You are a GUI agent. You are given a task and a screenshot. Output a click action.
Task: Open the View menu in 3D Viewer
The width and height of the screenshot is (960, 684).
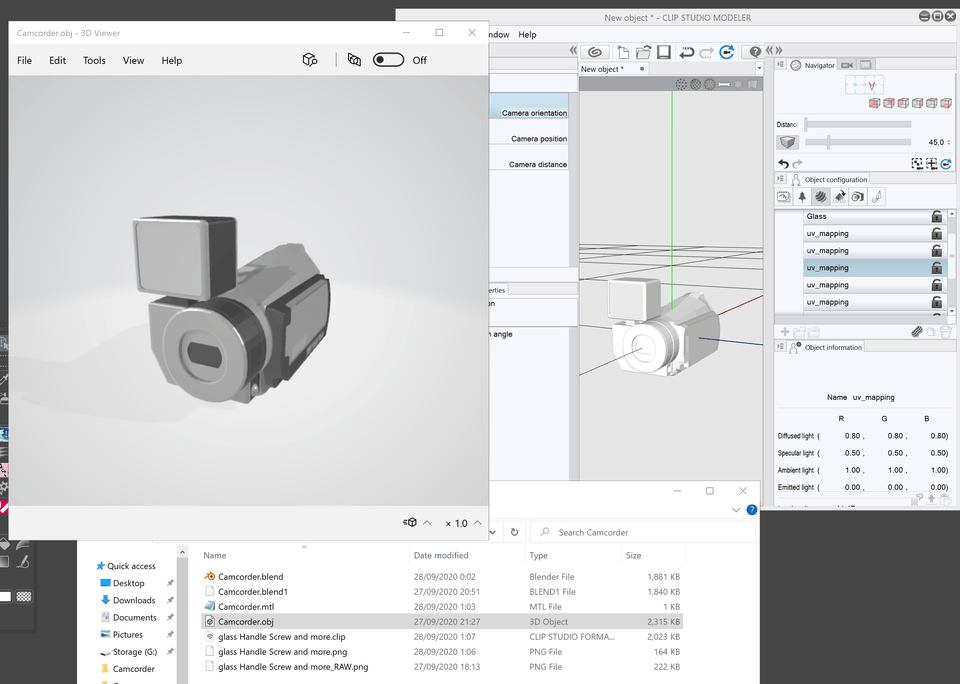coord(133,60)
